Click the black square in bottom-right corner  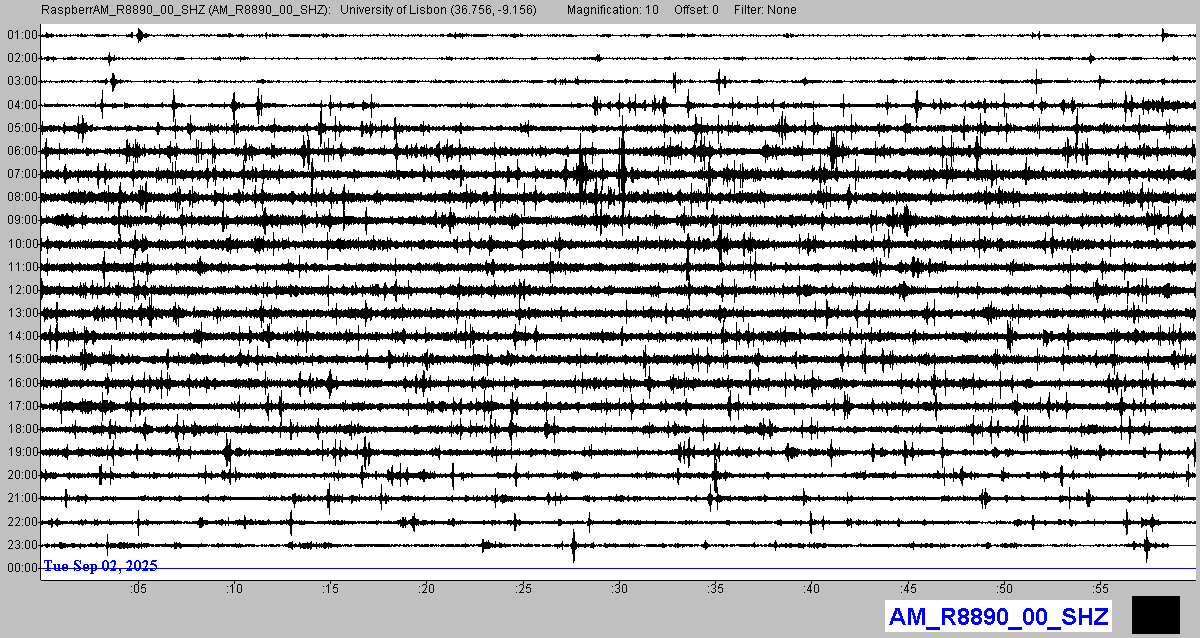click(x=1157, y=614)
